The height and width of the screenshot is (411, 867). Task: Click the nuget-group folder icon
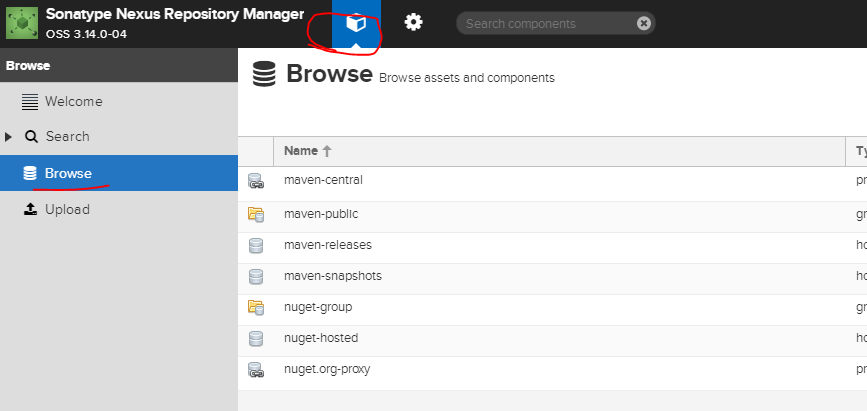(255, 308)
